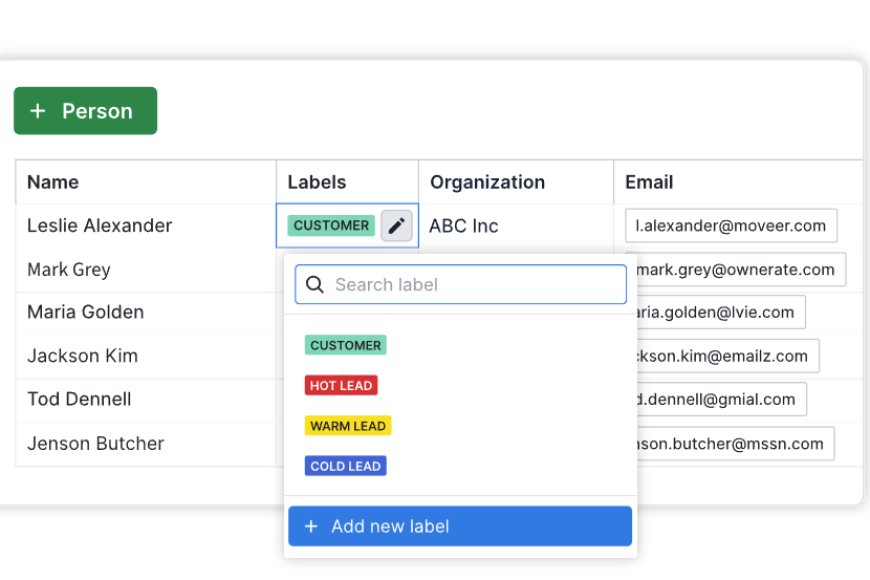This screenshot has height=580, width=870.
Task: Click the blue Add new label button
Action: (459, 526)
